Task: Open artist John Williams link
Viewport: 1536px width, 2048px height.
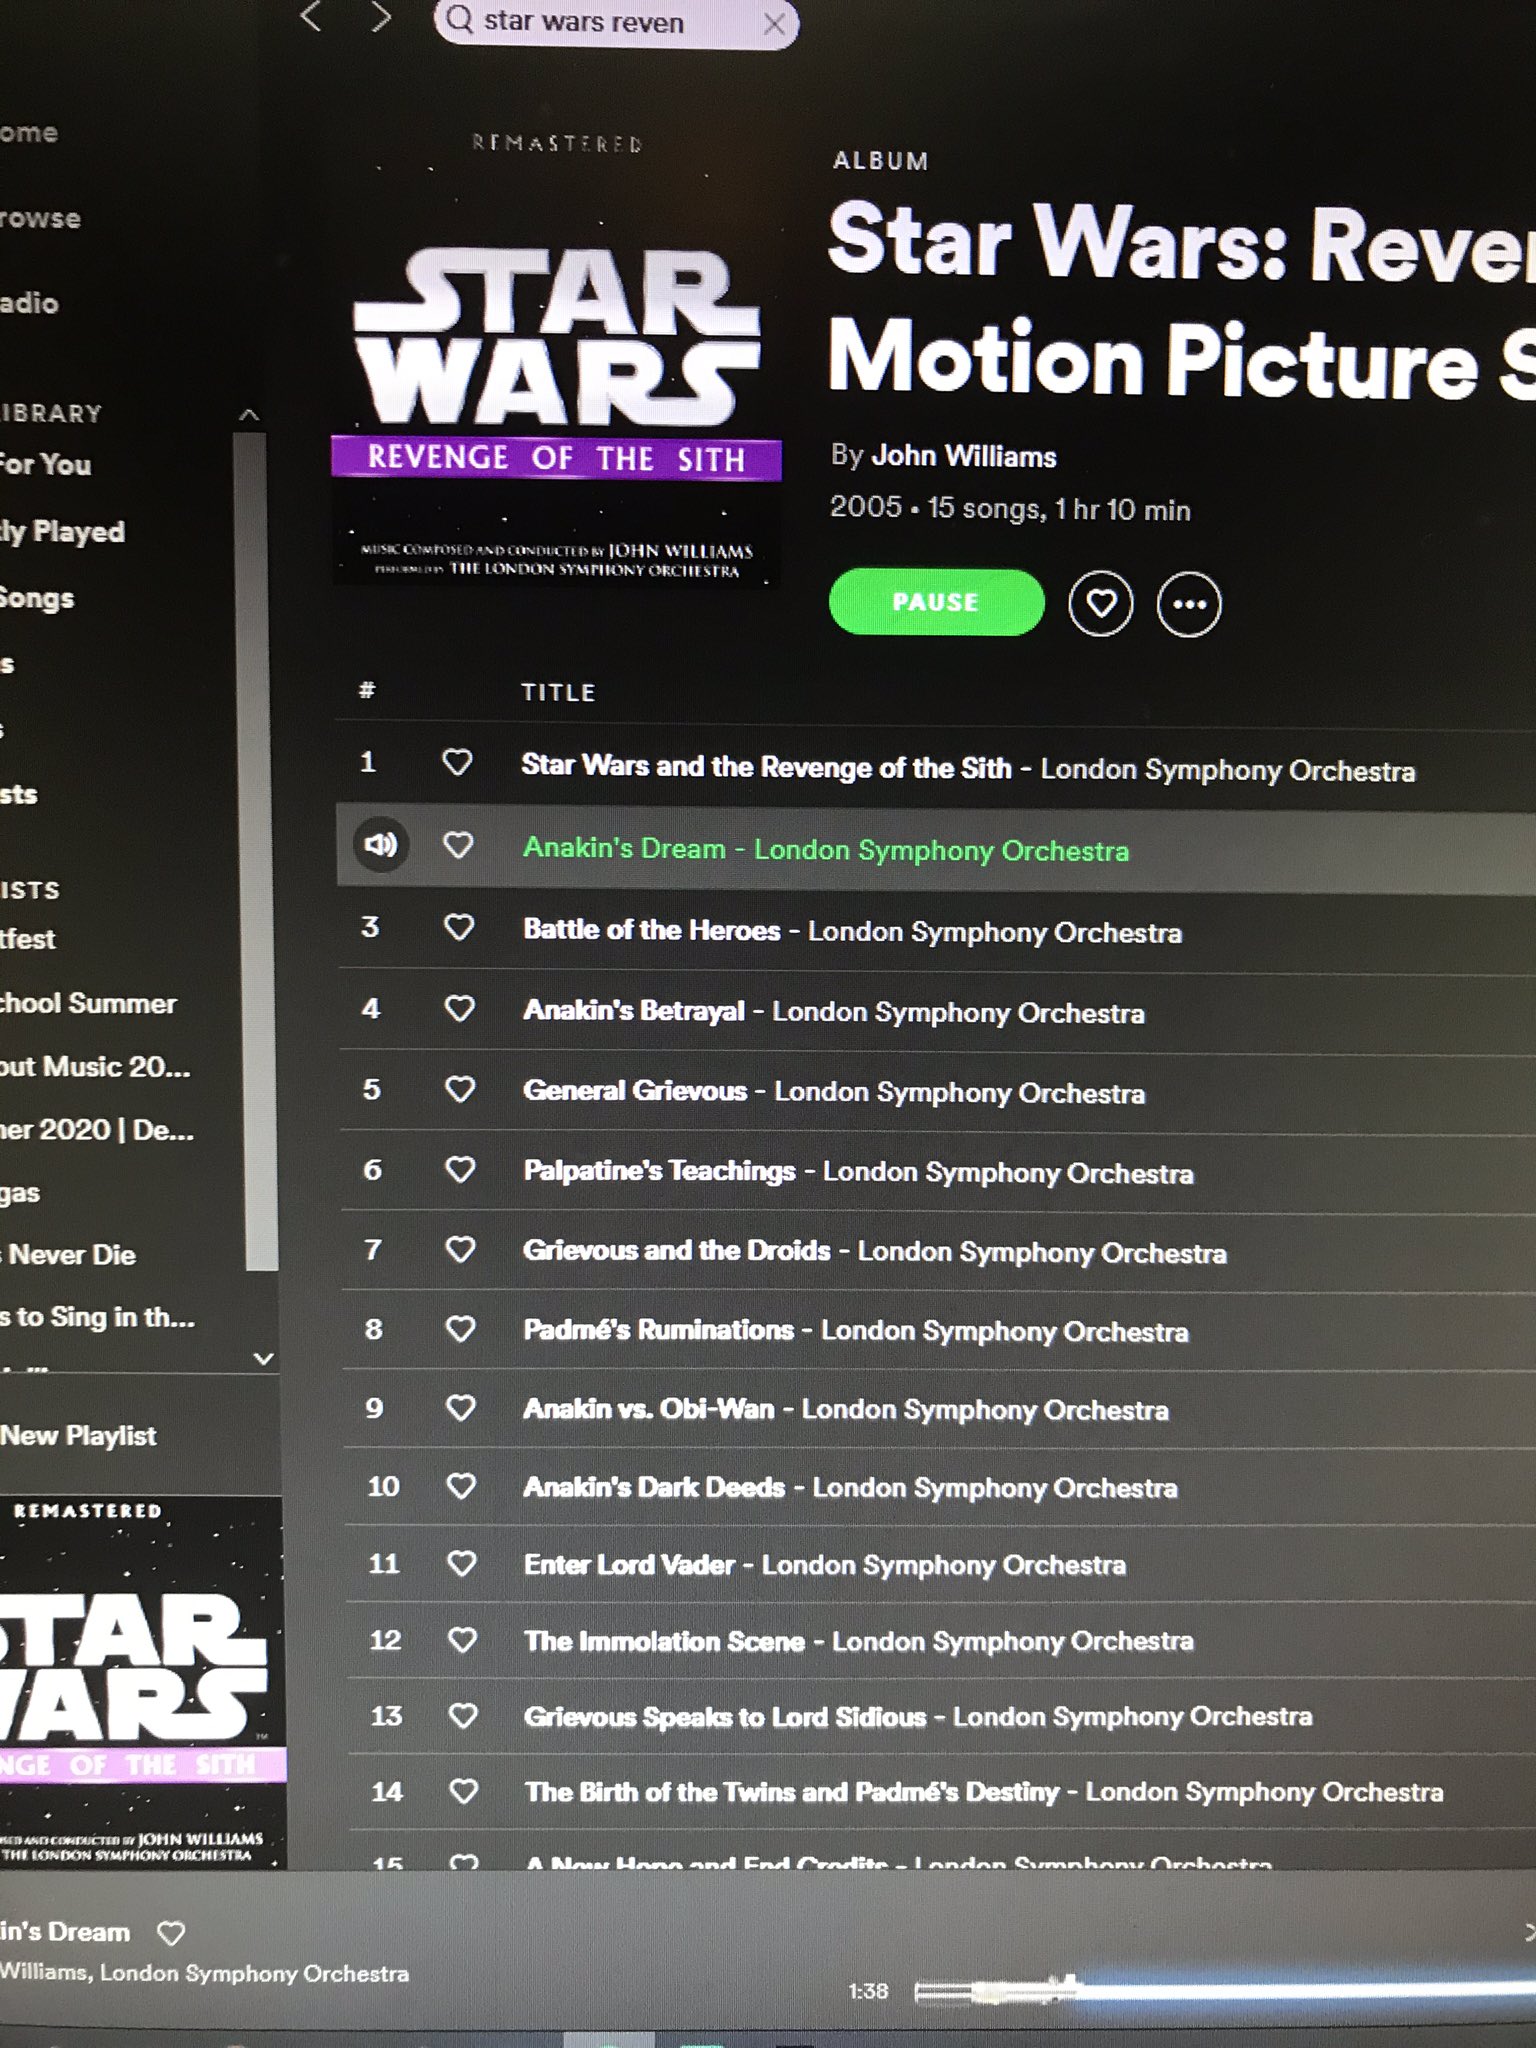Action: click(963, 456)
